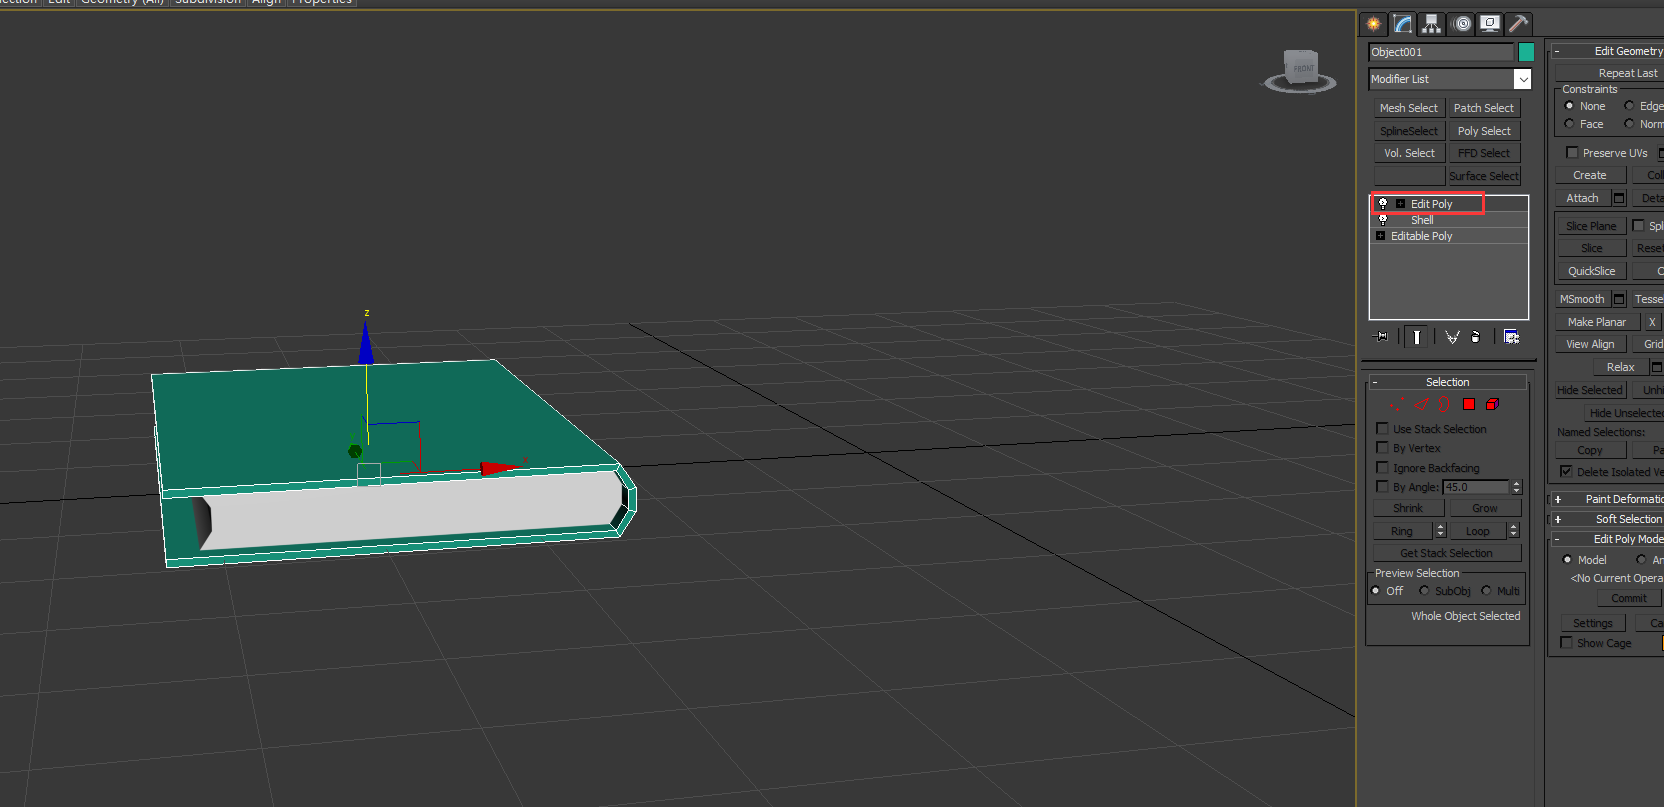The image size is (1664, 807).
Task: Click the Make Planar button
Action: click(1597, 322)
